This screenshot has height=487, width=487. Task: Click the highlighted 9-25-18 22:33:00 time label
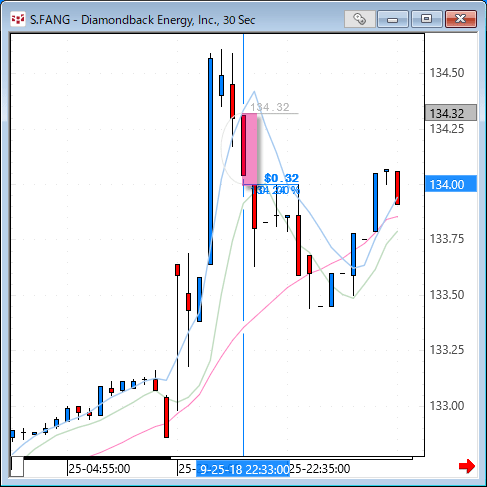coord(243,469)
